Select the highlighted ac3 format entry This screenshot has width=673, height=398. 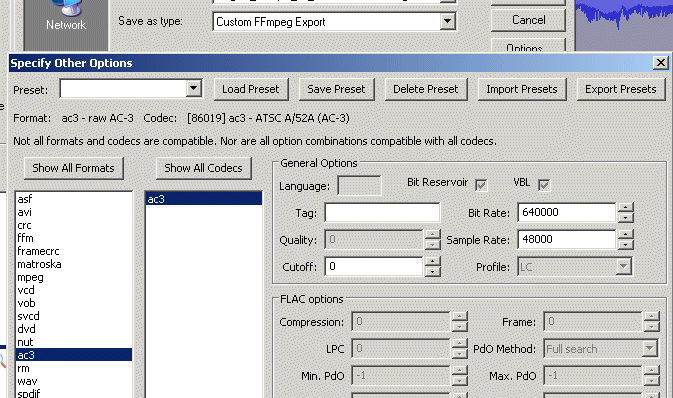click(73, 355)
